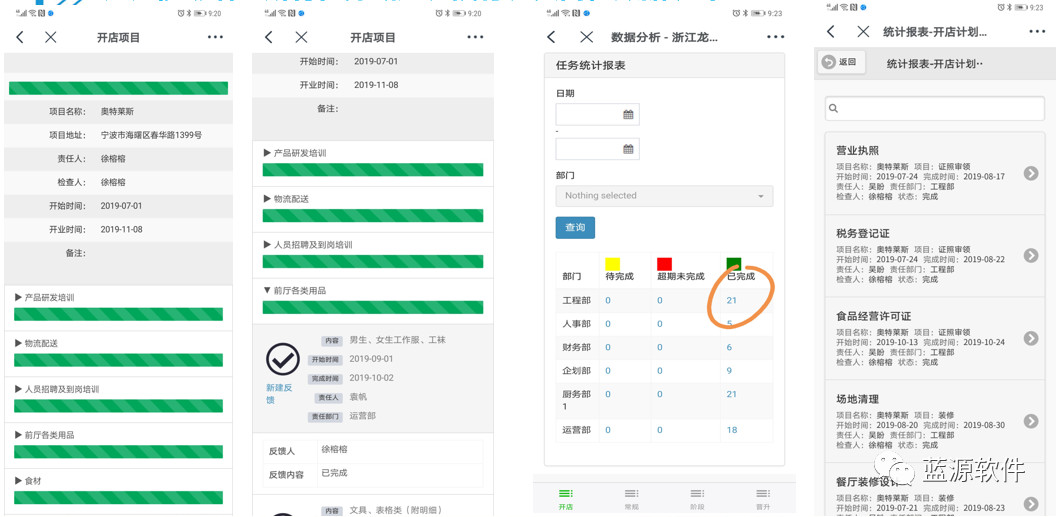Tap the arrow icon for 食品经营许可证
The height and width of the screenshot is (517, 1060).
coord(1030,339)
